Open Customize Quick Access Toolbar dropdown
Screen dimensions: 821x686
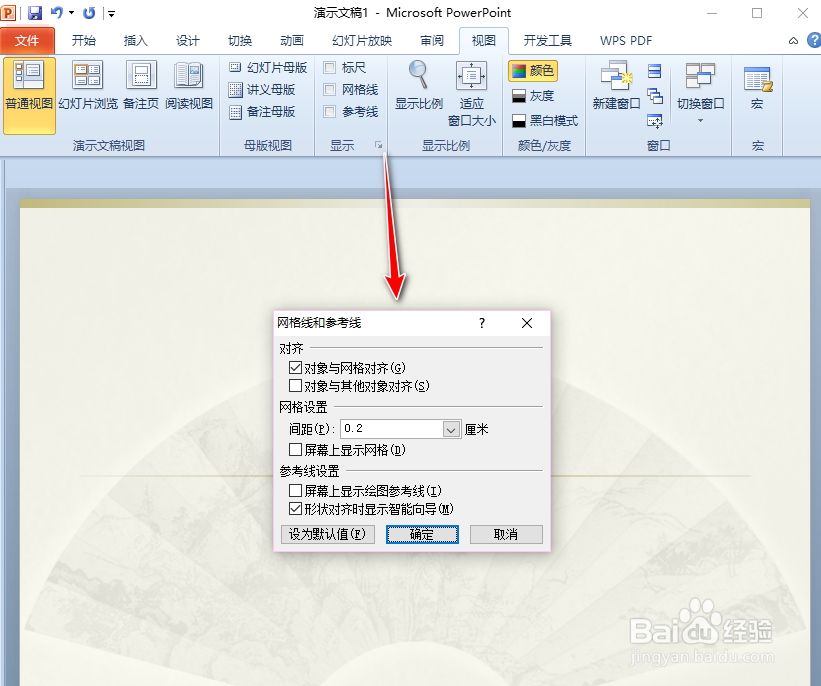click(x=110, y=14)
